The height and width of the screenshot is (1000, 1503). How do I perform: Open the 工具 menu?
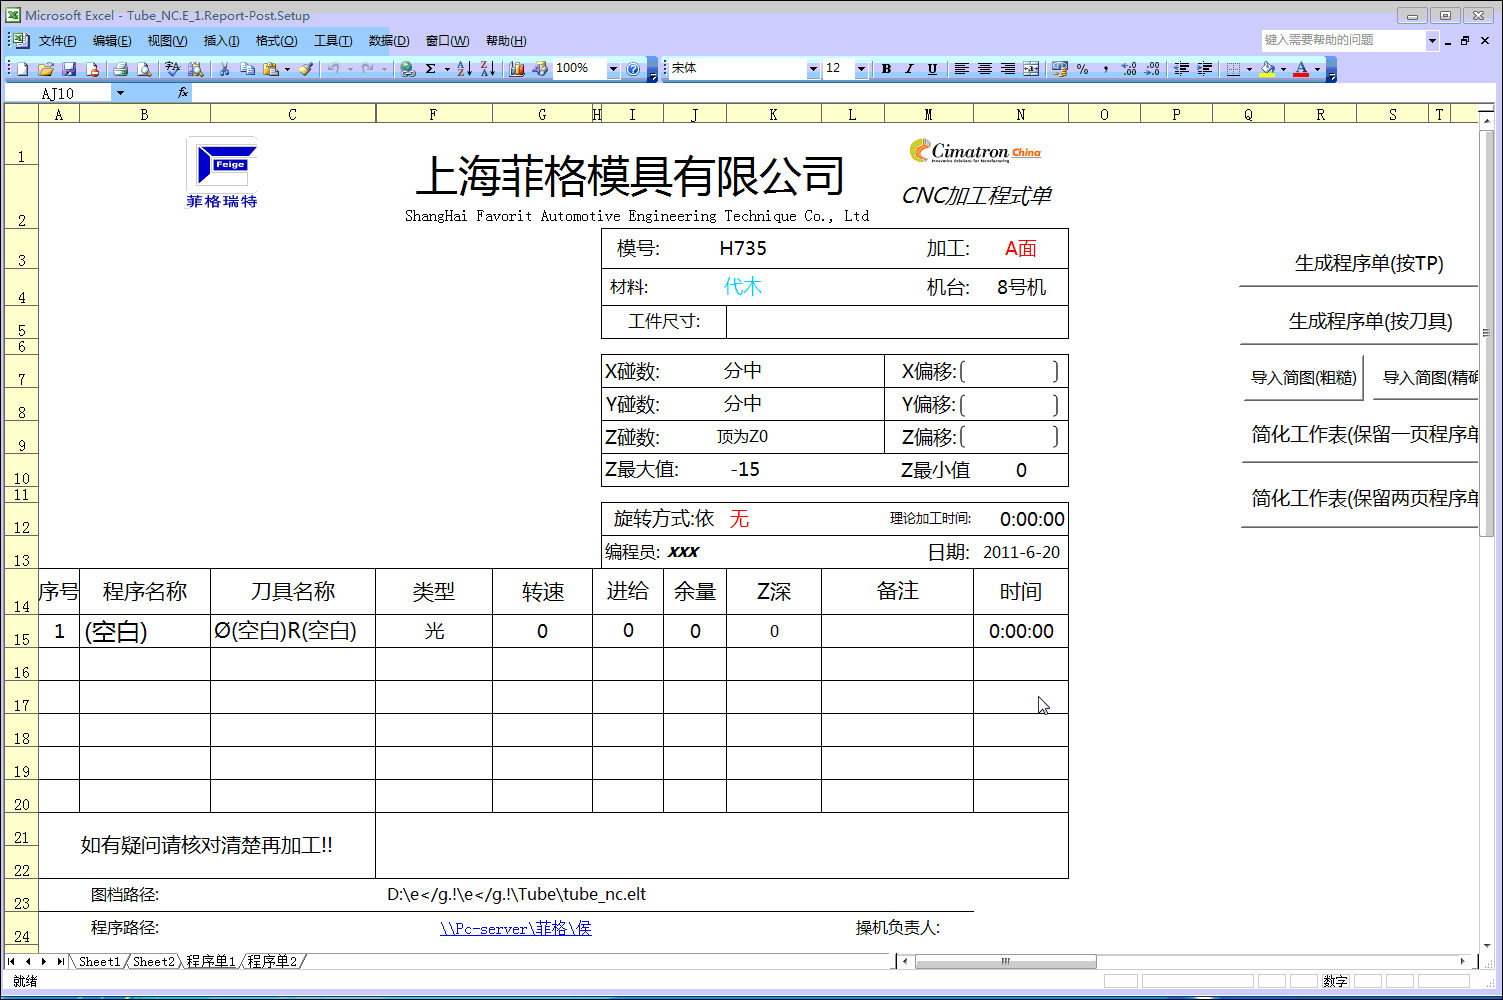[x=332, y=40]
